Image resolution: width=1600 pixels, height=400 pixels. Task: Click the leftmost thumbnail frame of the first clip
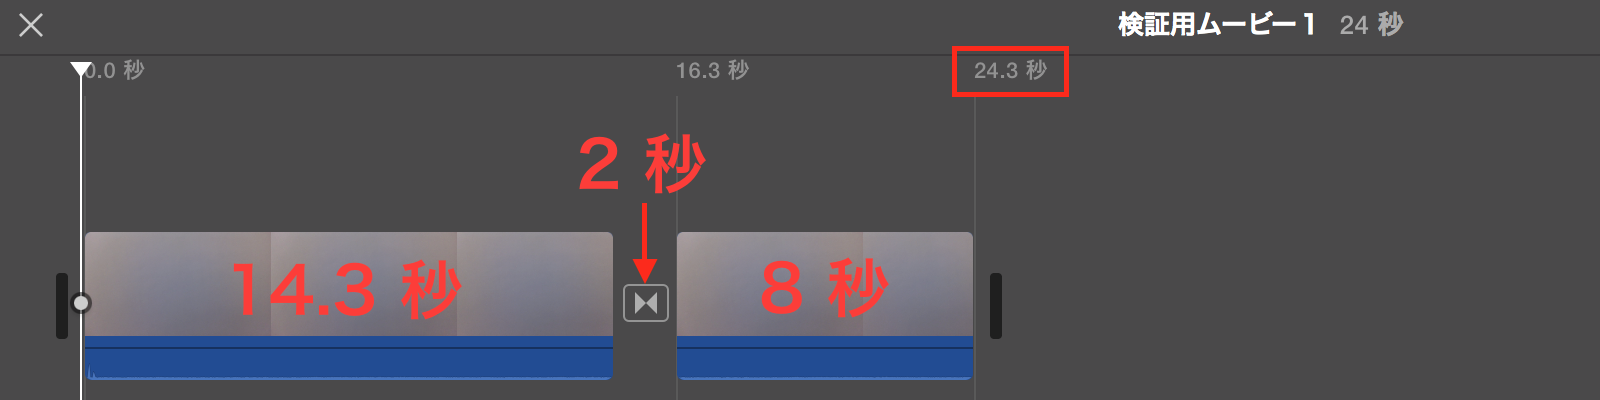(x=178, y=284)
